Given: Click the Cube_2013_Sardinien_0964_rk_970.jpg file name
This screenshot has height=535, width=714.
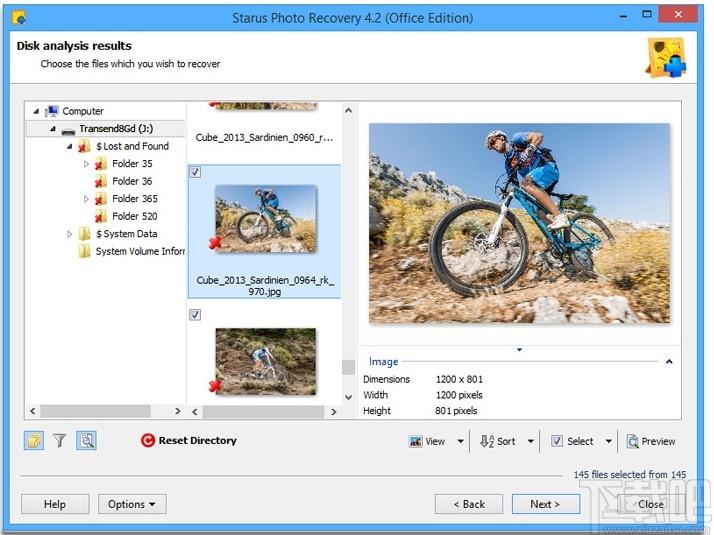Looking at the screenshot, I should click(265, 286).
